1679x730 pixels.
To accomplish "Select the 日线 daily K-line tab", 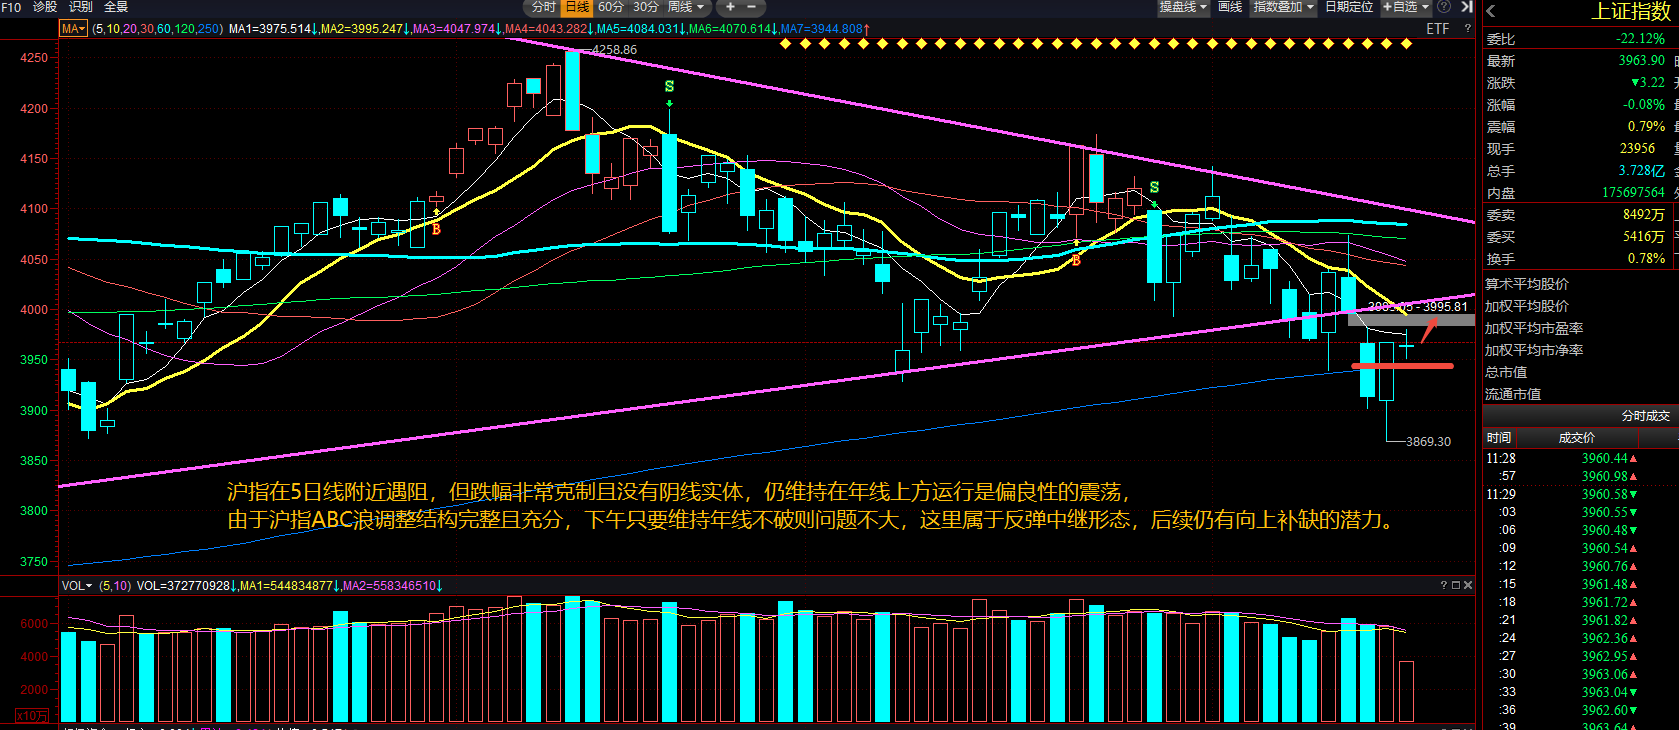I will [578, 7].
